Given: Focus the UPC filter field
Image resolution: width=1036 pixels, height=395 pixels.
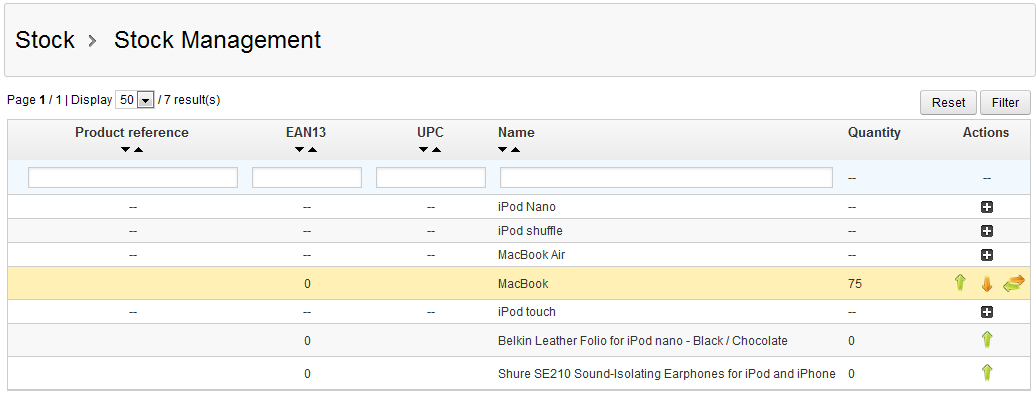Looking at the screenshot, I should pyautogui.click(x=431, y=178).
